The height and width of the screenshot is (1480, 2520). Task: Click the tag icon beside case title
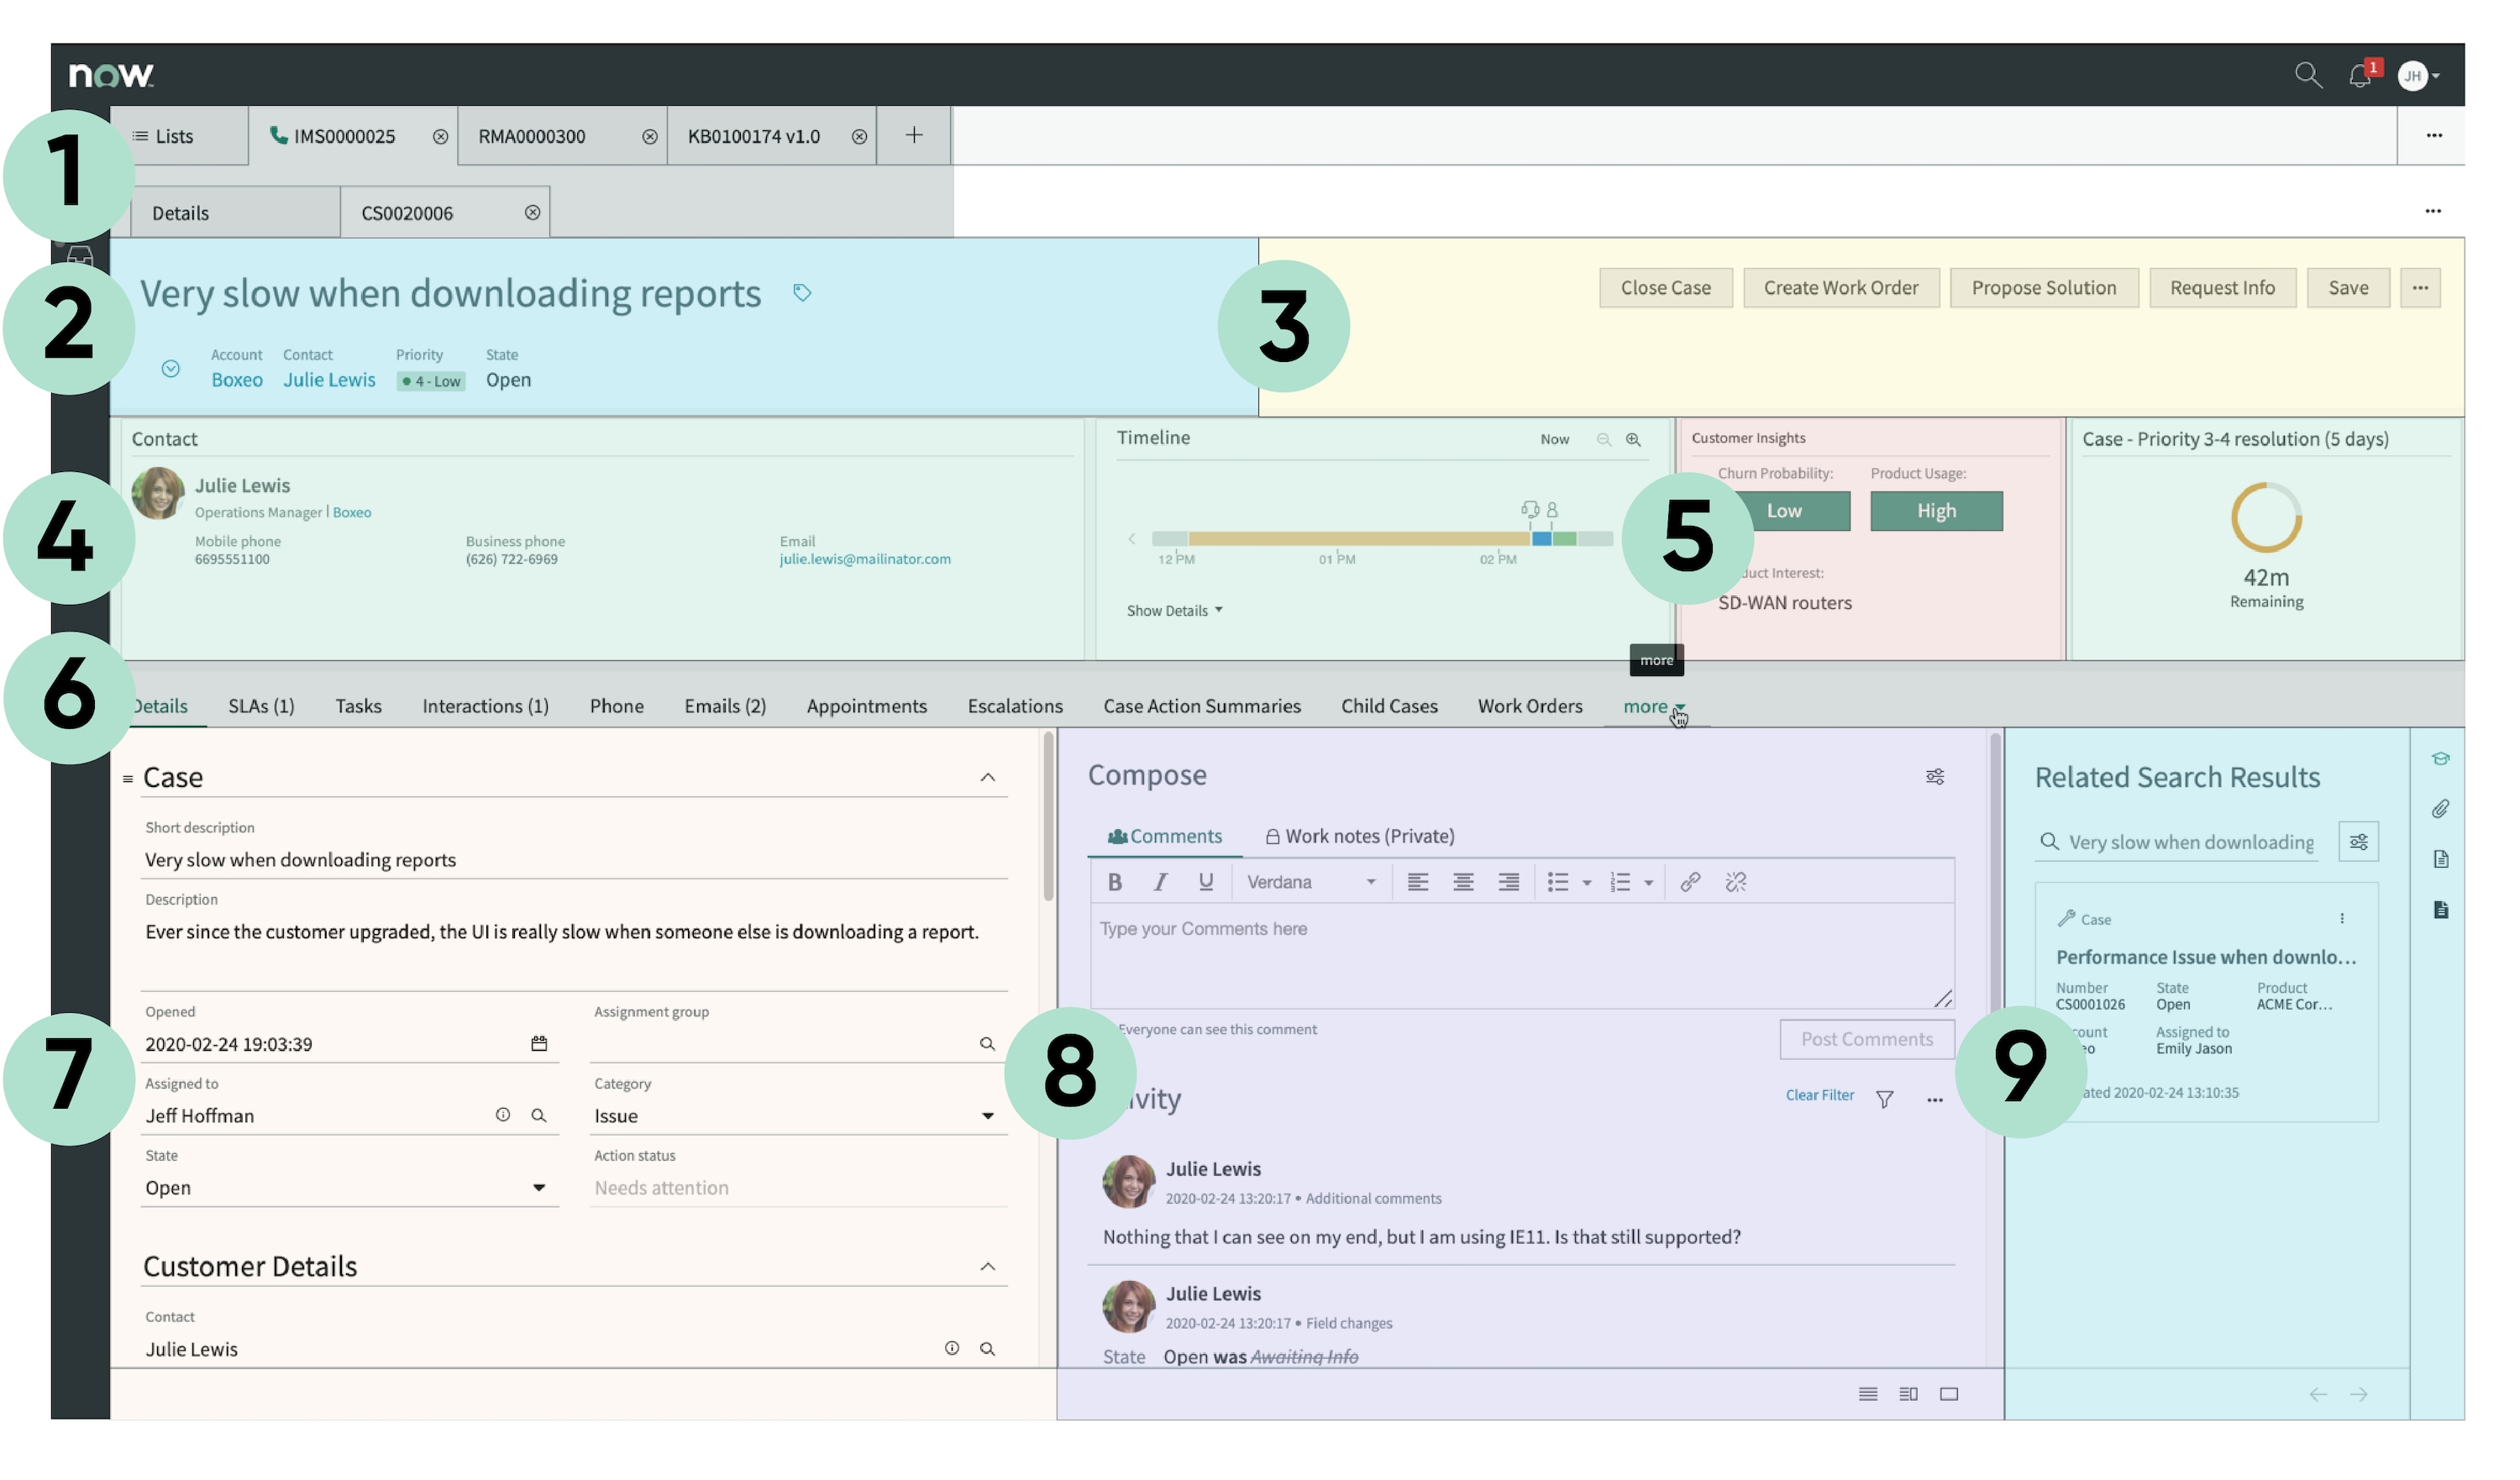(x=802, y=293)
